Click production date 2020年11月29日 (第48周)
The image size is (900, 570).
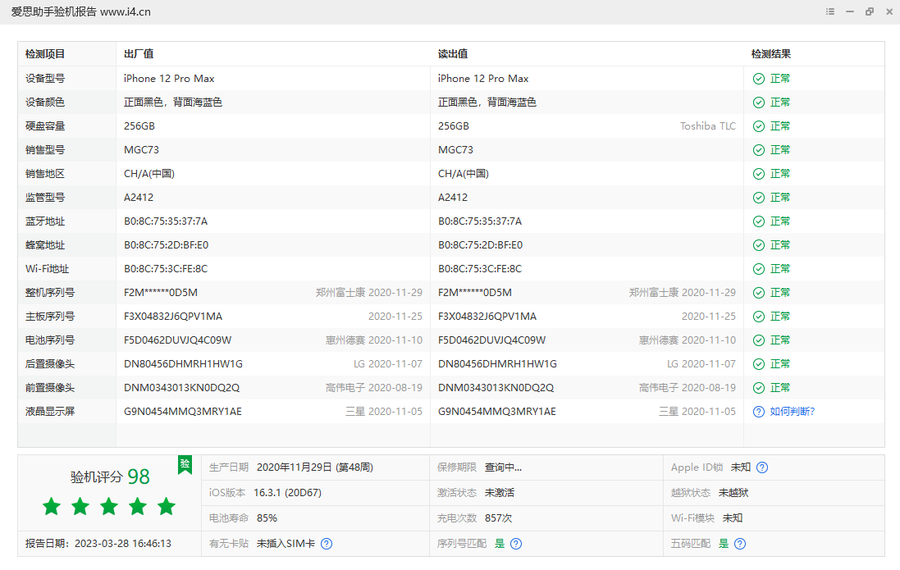tap(315, 468)
